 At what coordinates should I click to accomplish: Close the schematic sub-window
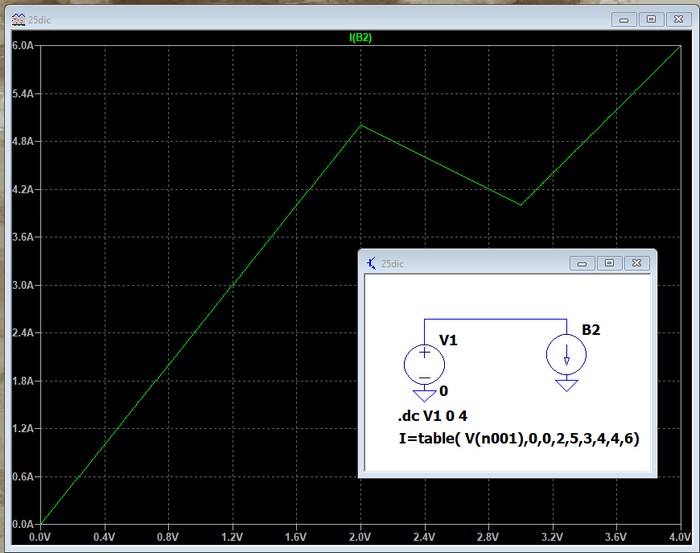point(636,263)
